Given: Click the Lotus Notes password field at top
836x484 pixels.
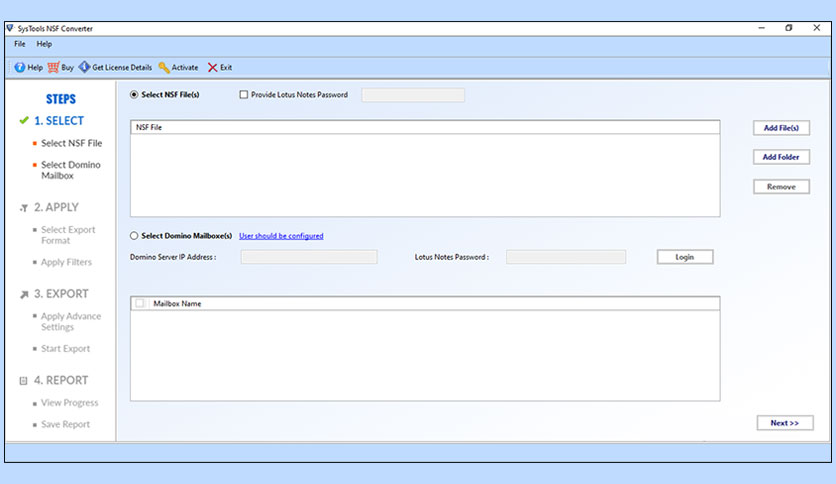Looking at the screenshot, I should click(x=413, y=95).
